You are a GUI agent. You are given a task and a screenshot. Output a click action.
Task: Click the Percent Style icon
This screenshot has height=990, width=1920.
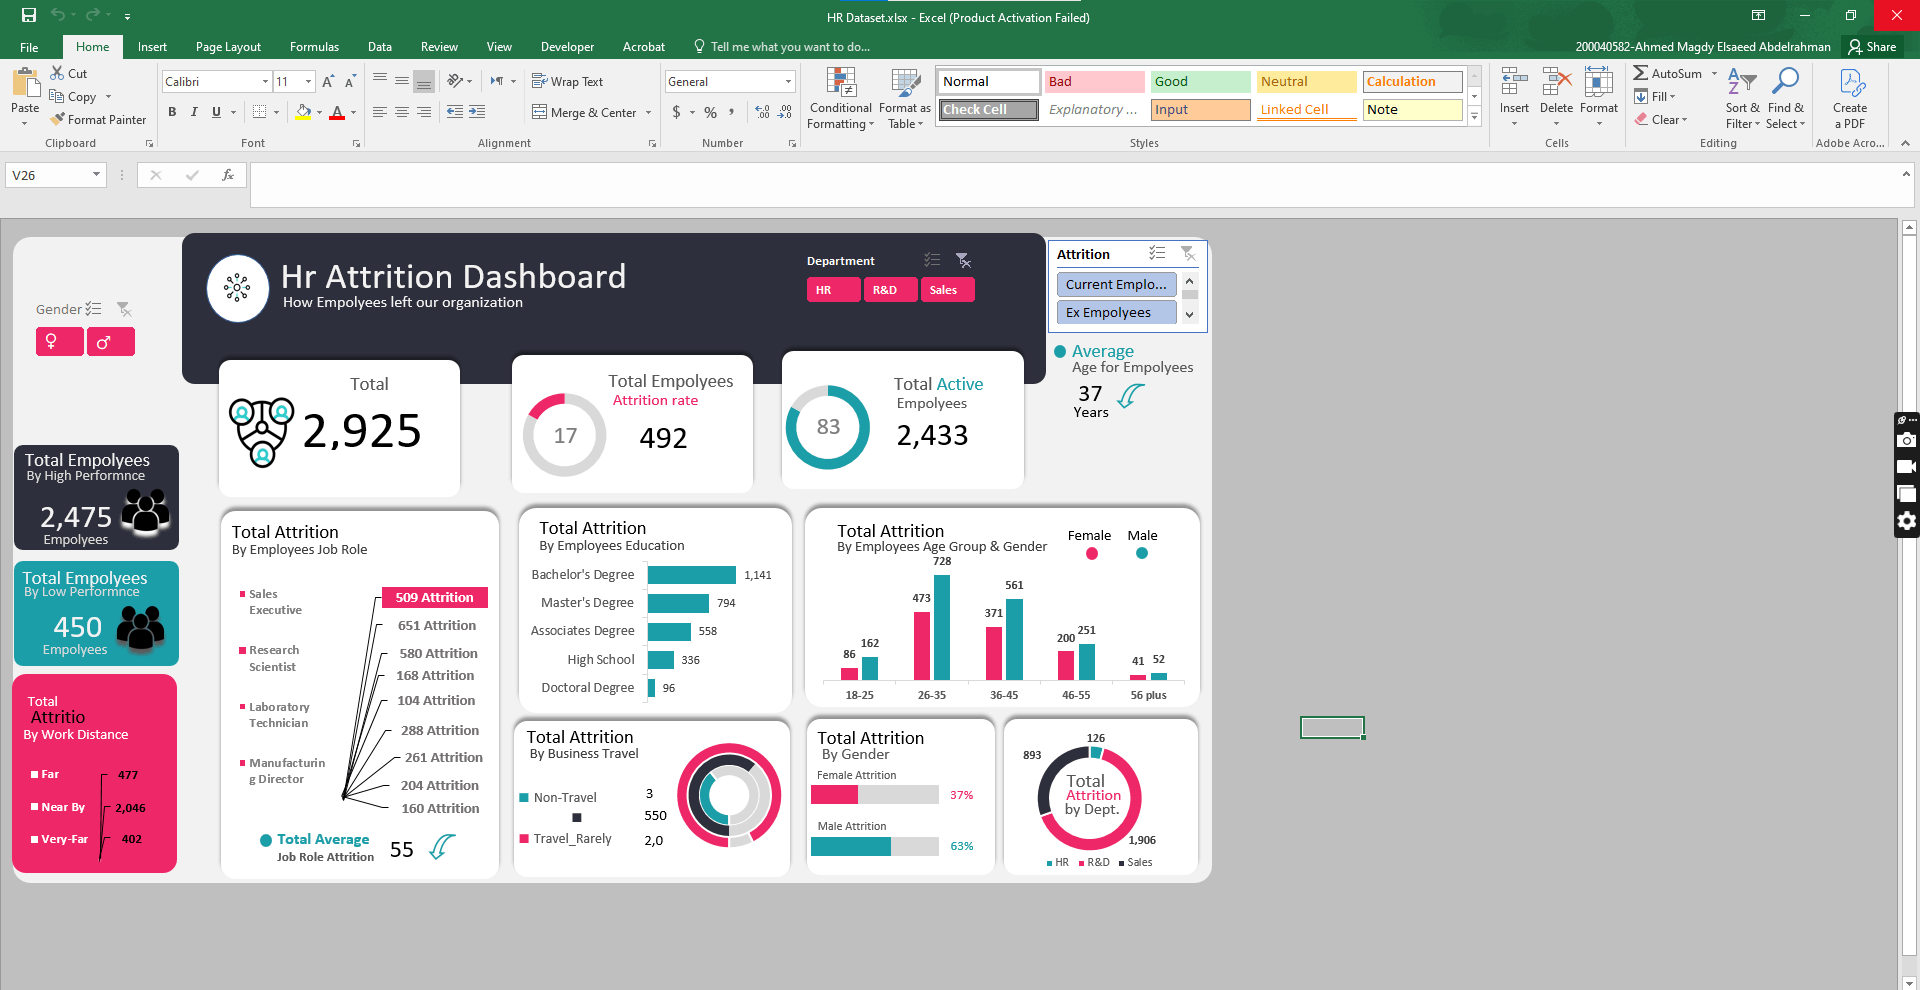point(710,113)
